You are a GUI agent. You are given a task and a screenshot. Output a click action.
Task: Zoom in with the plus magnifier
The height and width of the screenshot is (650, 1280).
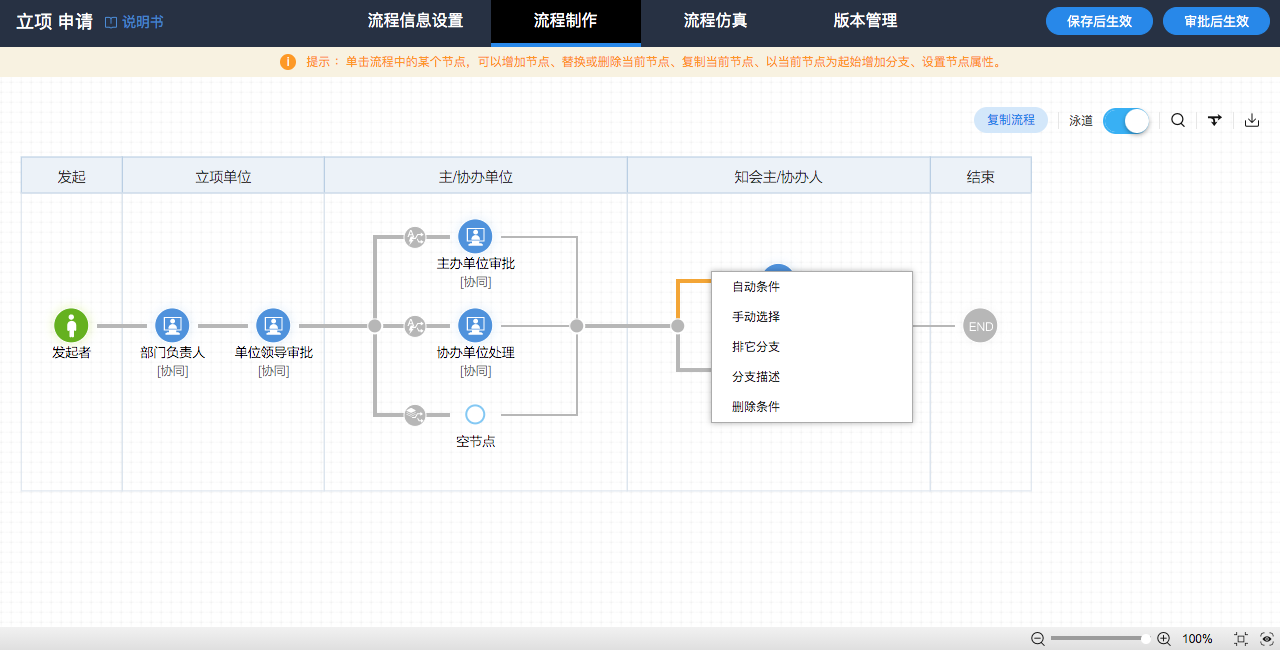tap(1164, 638)
